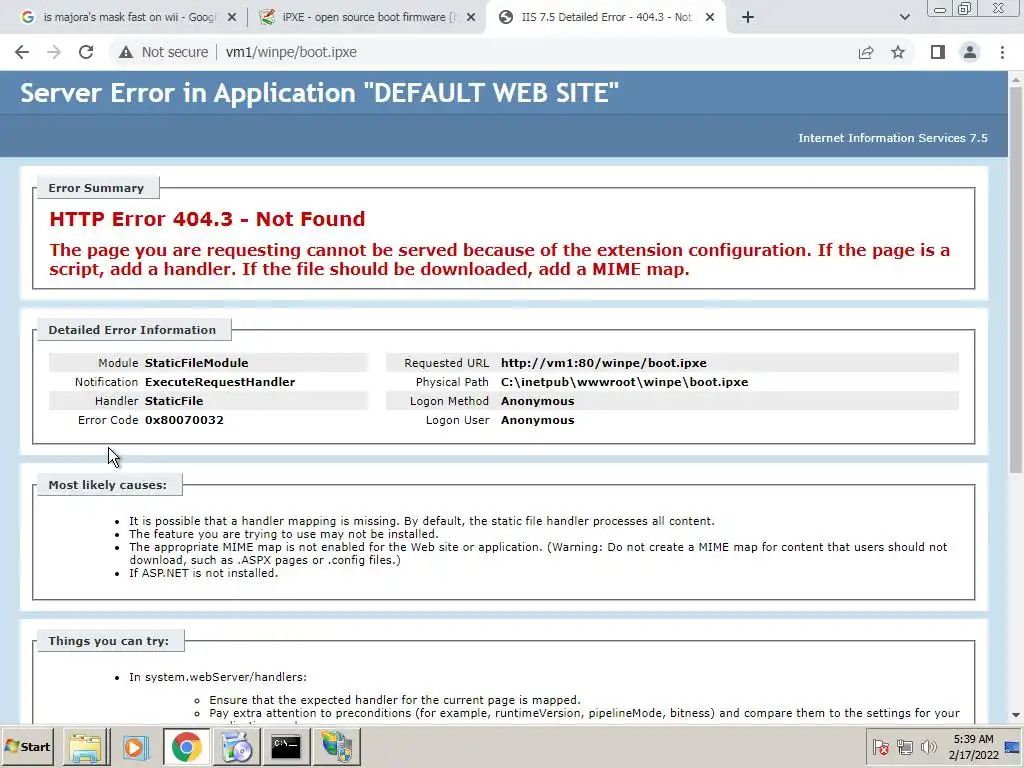
Task: Open the shielded network taskbar program
Action: 336,746
